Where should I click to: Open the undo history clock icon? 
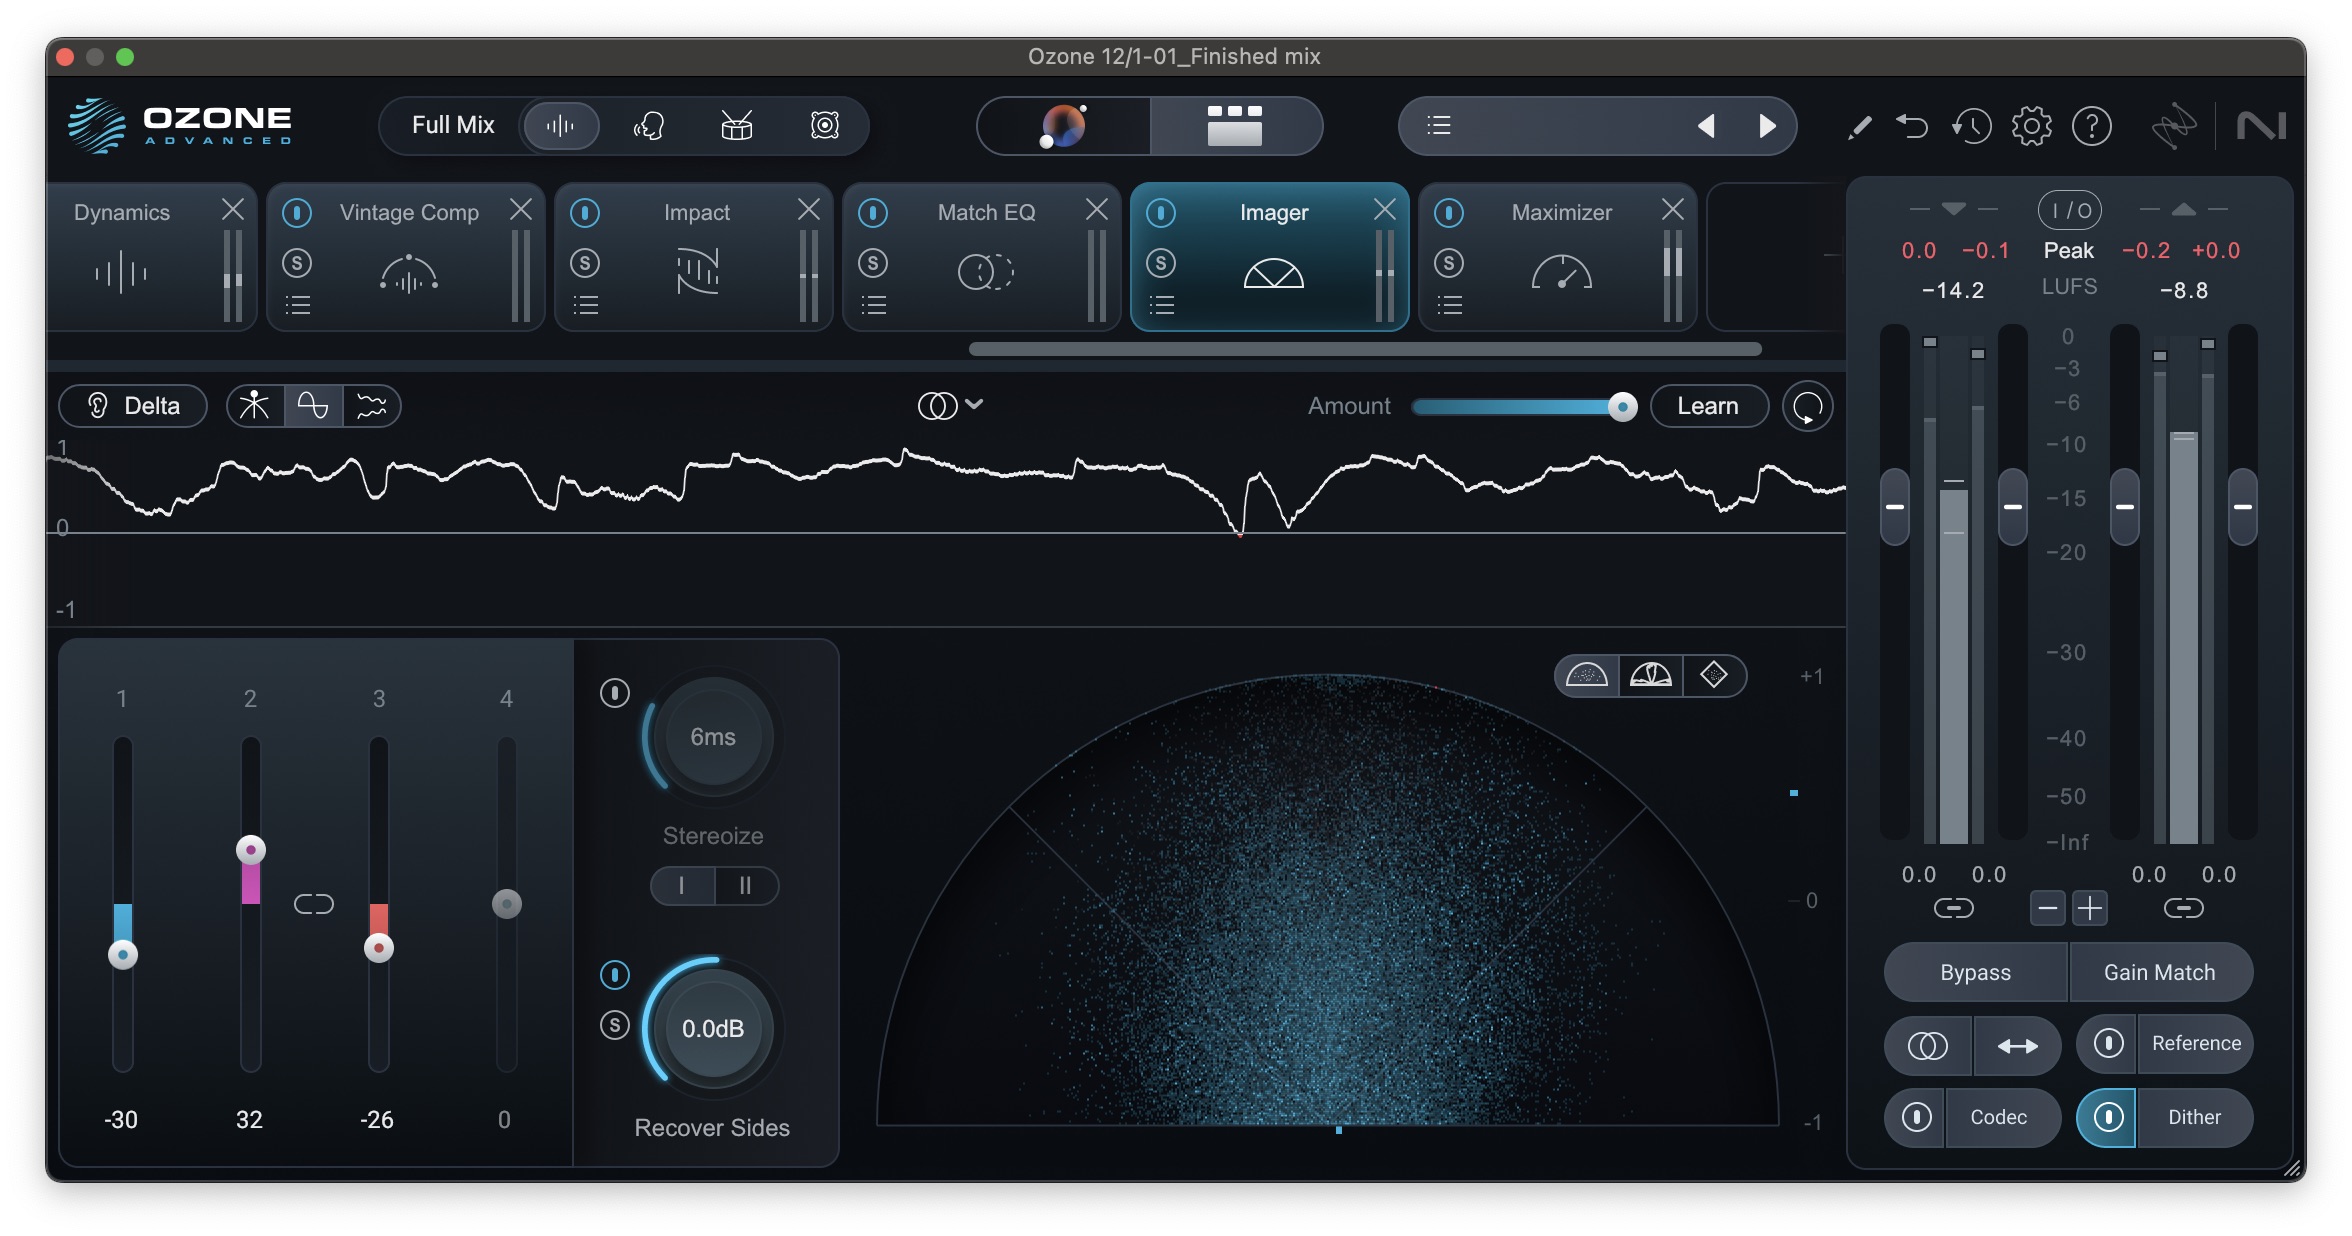click(1972, 126)
